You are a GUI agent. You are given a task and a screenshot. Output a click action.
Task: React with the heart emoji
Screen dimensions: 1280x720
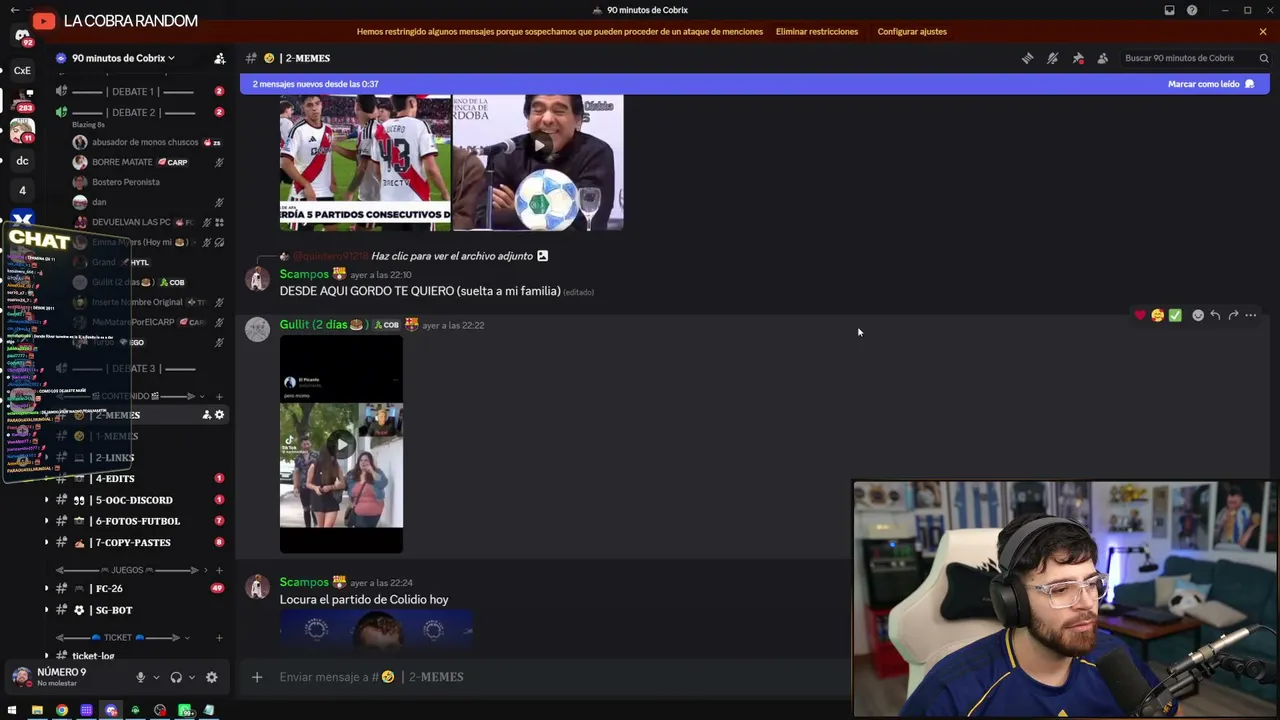click(1140, 315)
